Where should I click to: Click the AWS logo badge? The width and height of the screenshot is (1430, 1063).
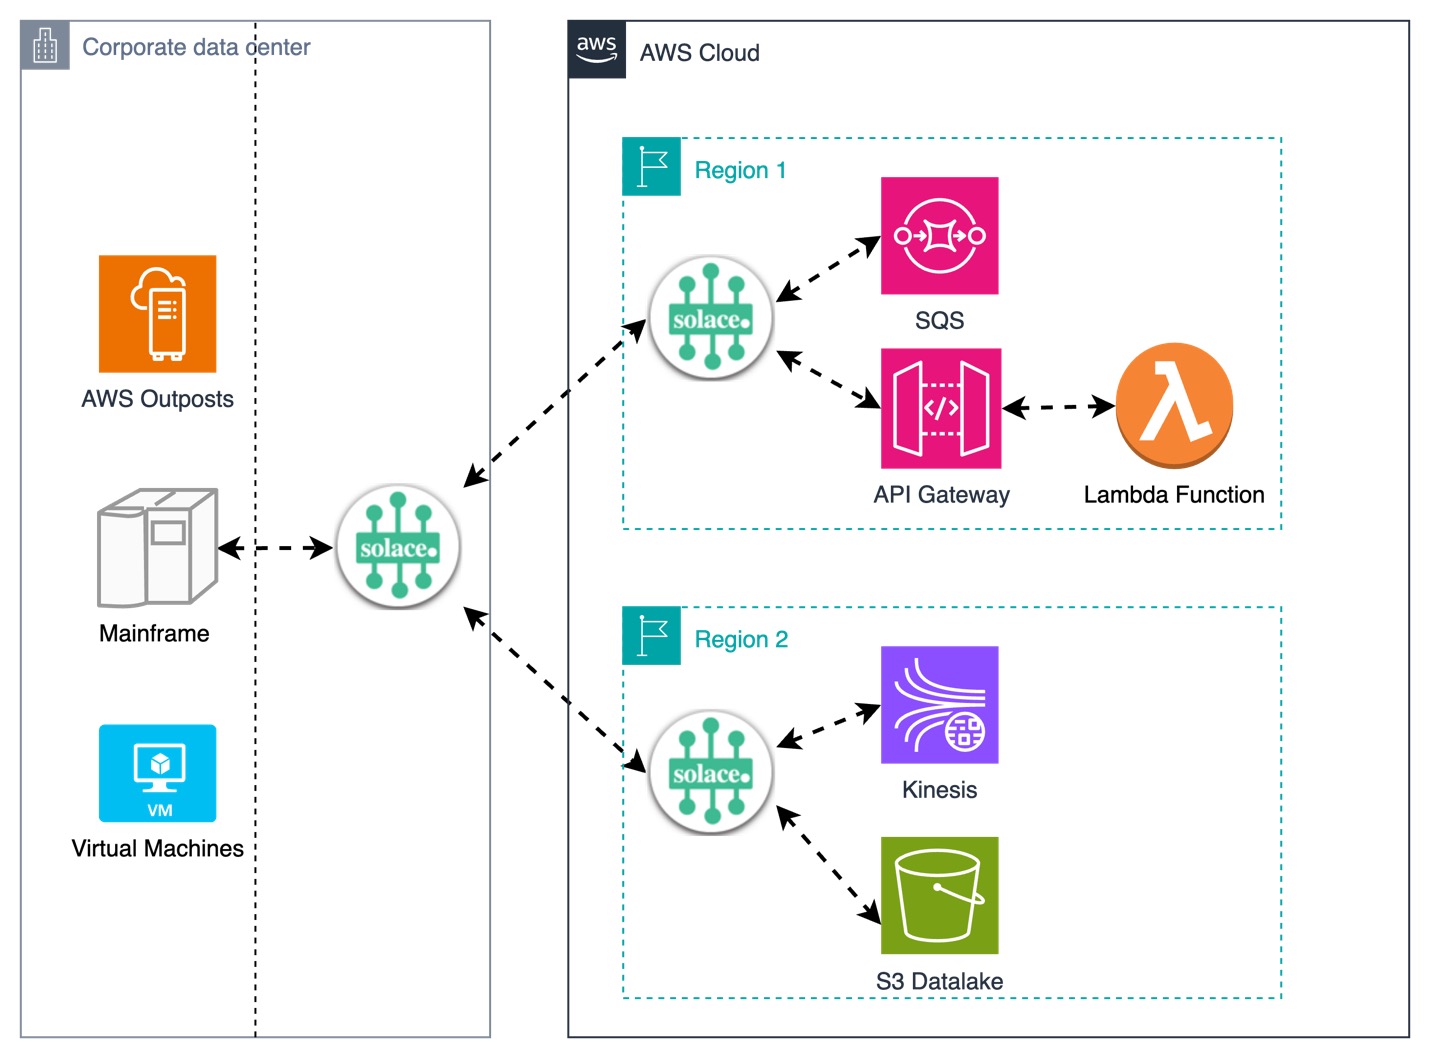coord(597,49)
